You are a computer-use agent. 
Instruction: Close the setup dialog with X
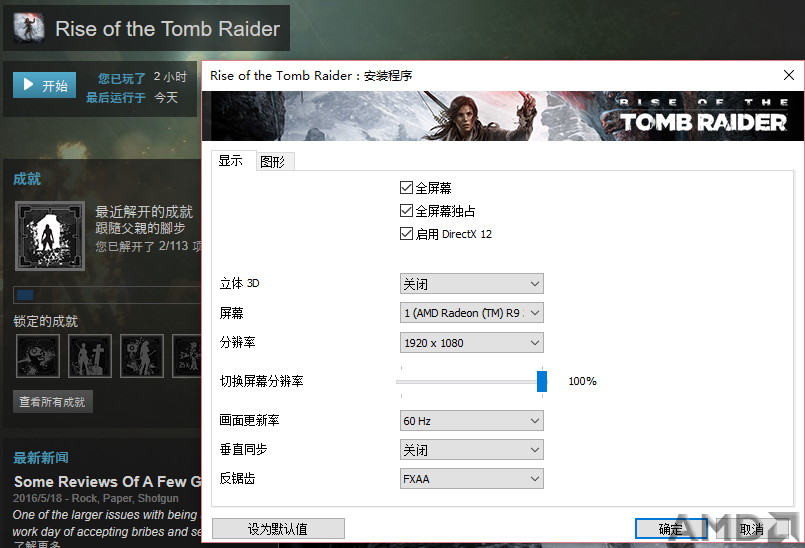click(789, 75)
